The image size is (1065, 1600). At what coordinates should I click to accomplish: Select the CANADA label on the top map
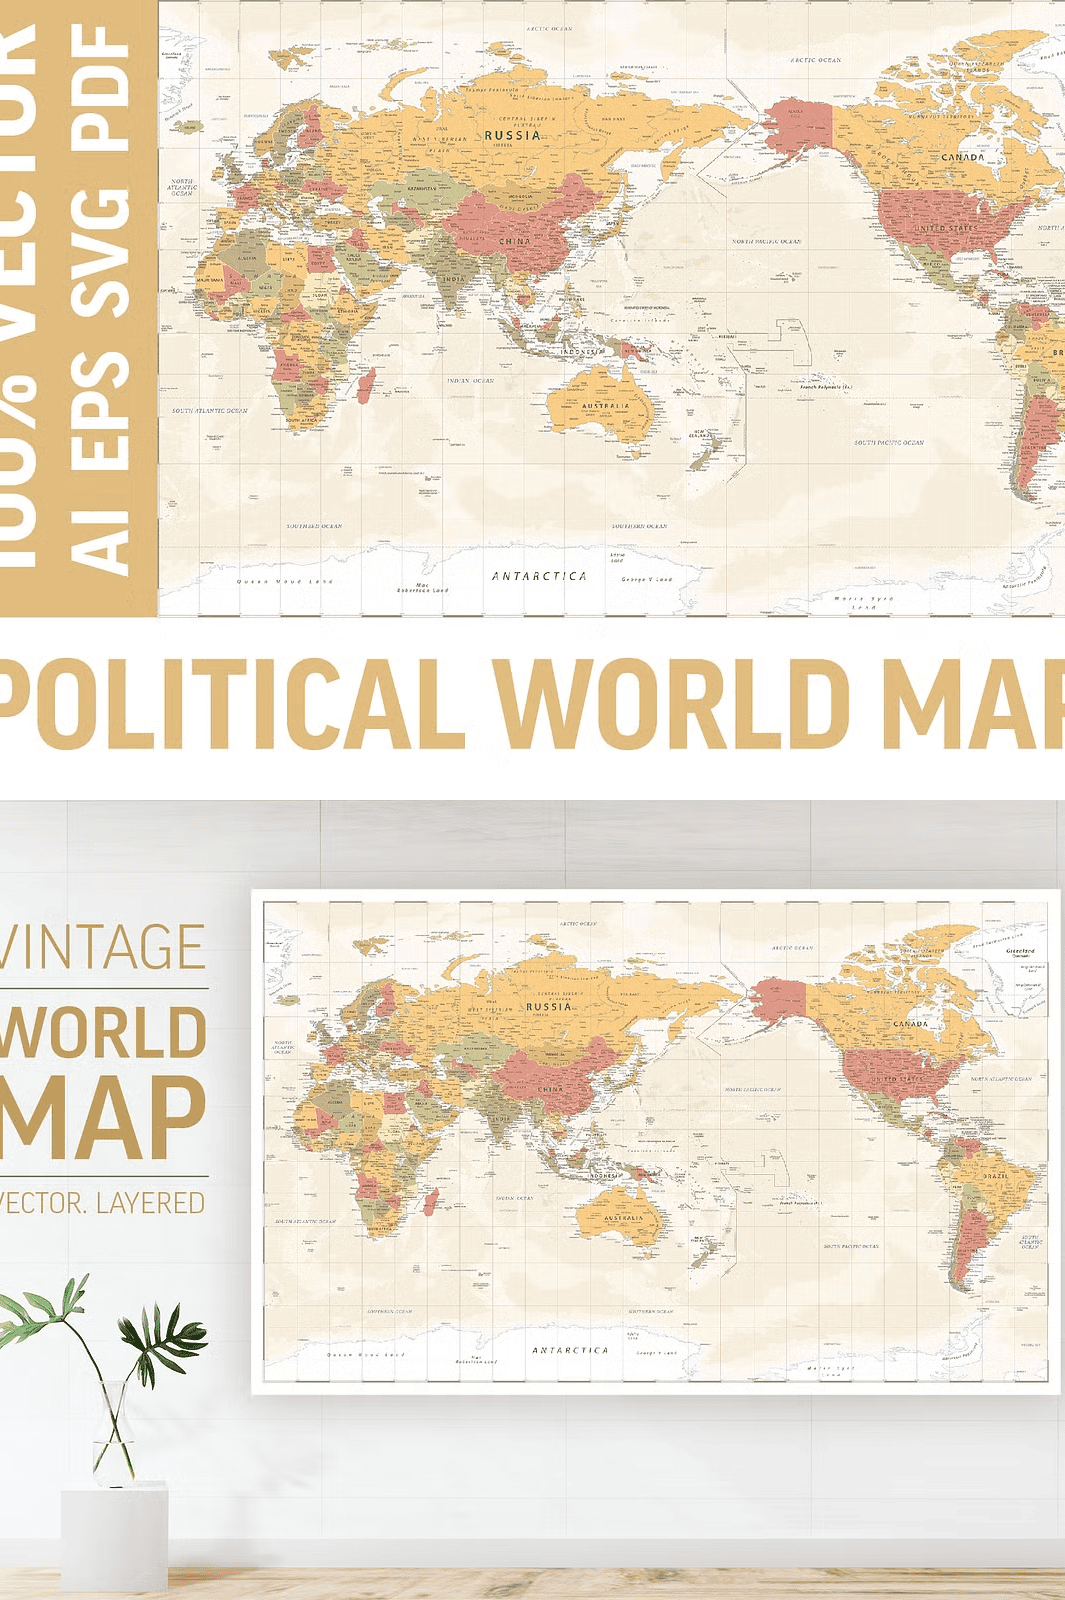[x=962, y=157]
